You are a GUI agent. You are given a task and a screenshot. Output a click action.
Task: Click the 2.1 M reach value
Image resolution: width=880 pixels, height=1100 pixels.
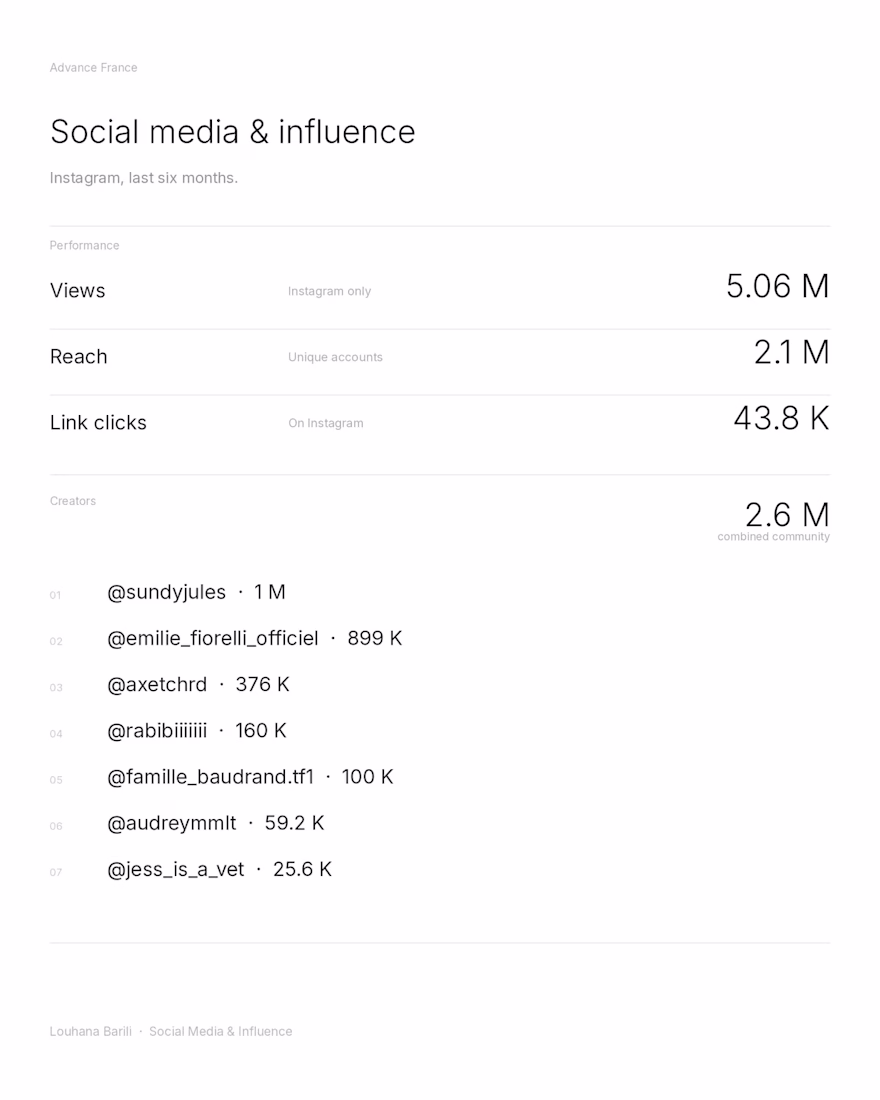[792, 352]
